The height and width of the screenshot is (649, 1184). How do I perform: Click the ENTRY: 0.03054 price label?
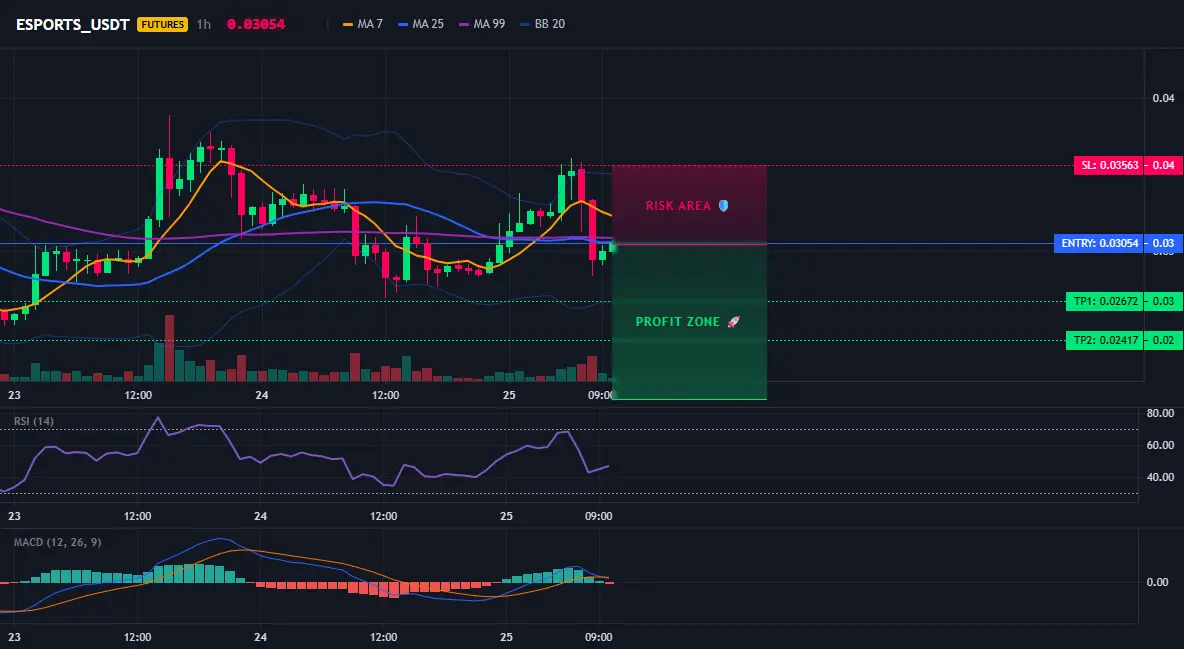click(1099, 243)
